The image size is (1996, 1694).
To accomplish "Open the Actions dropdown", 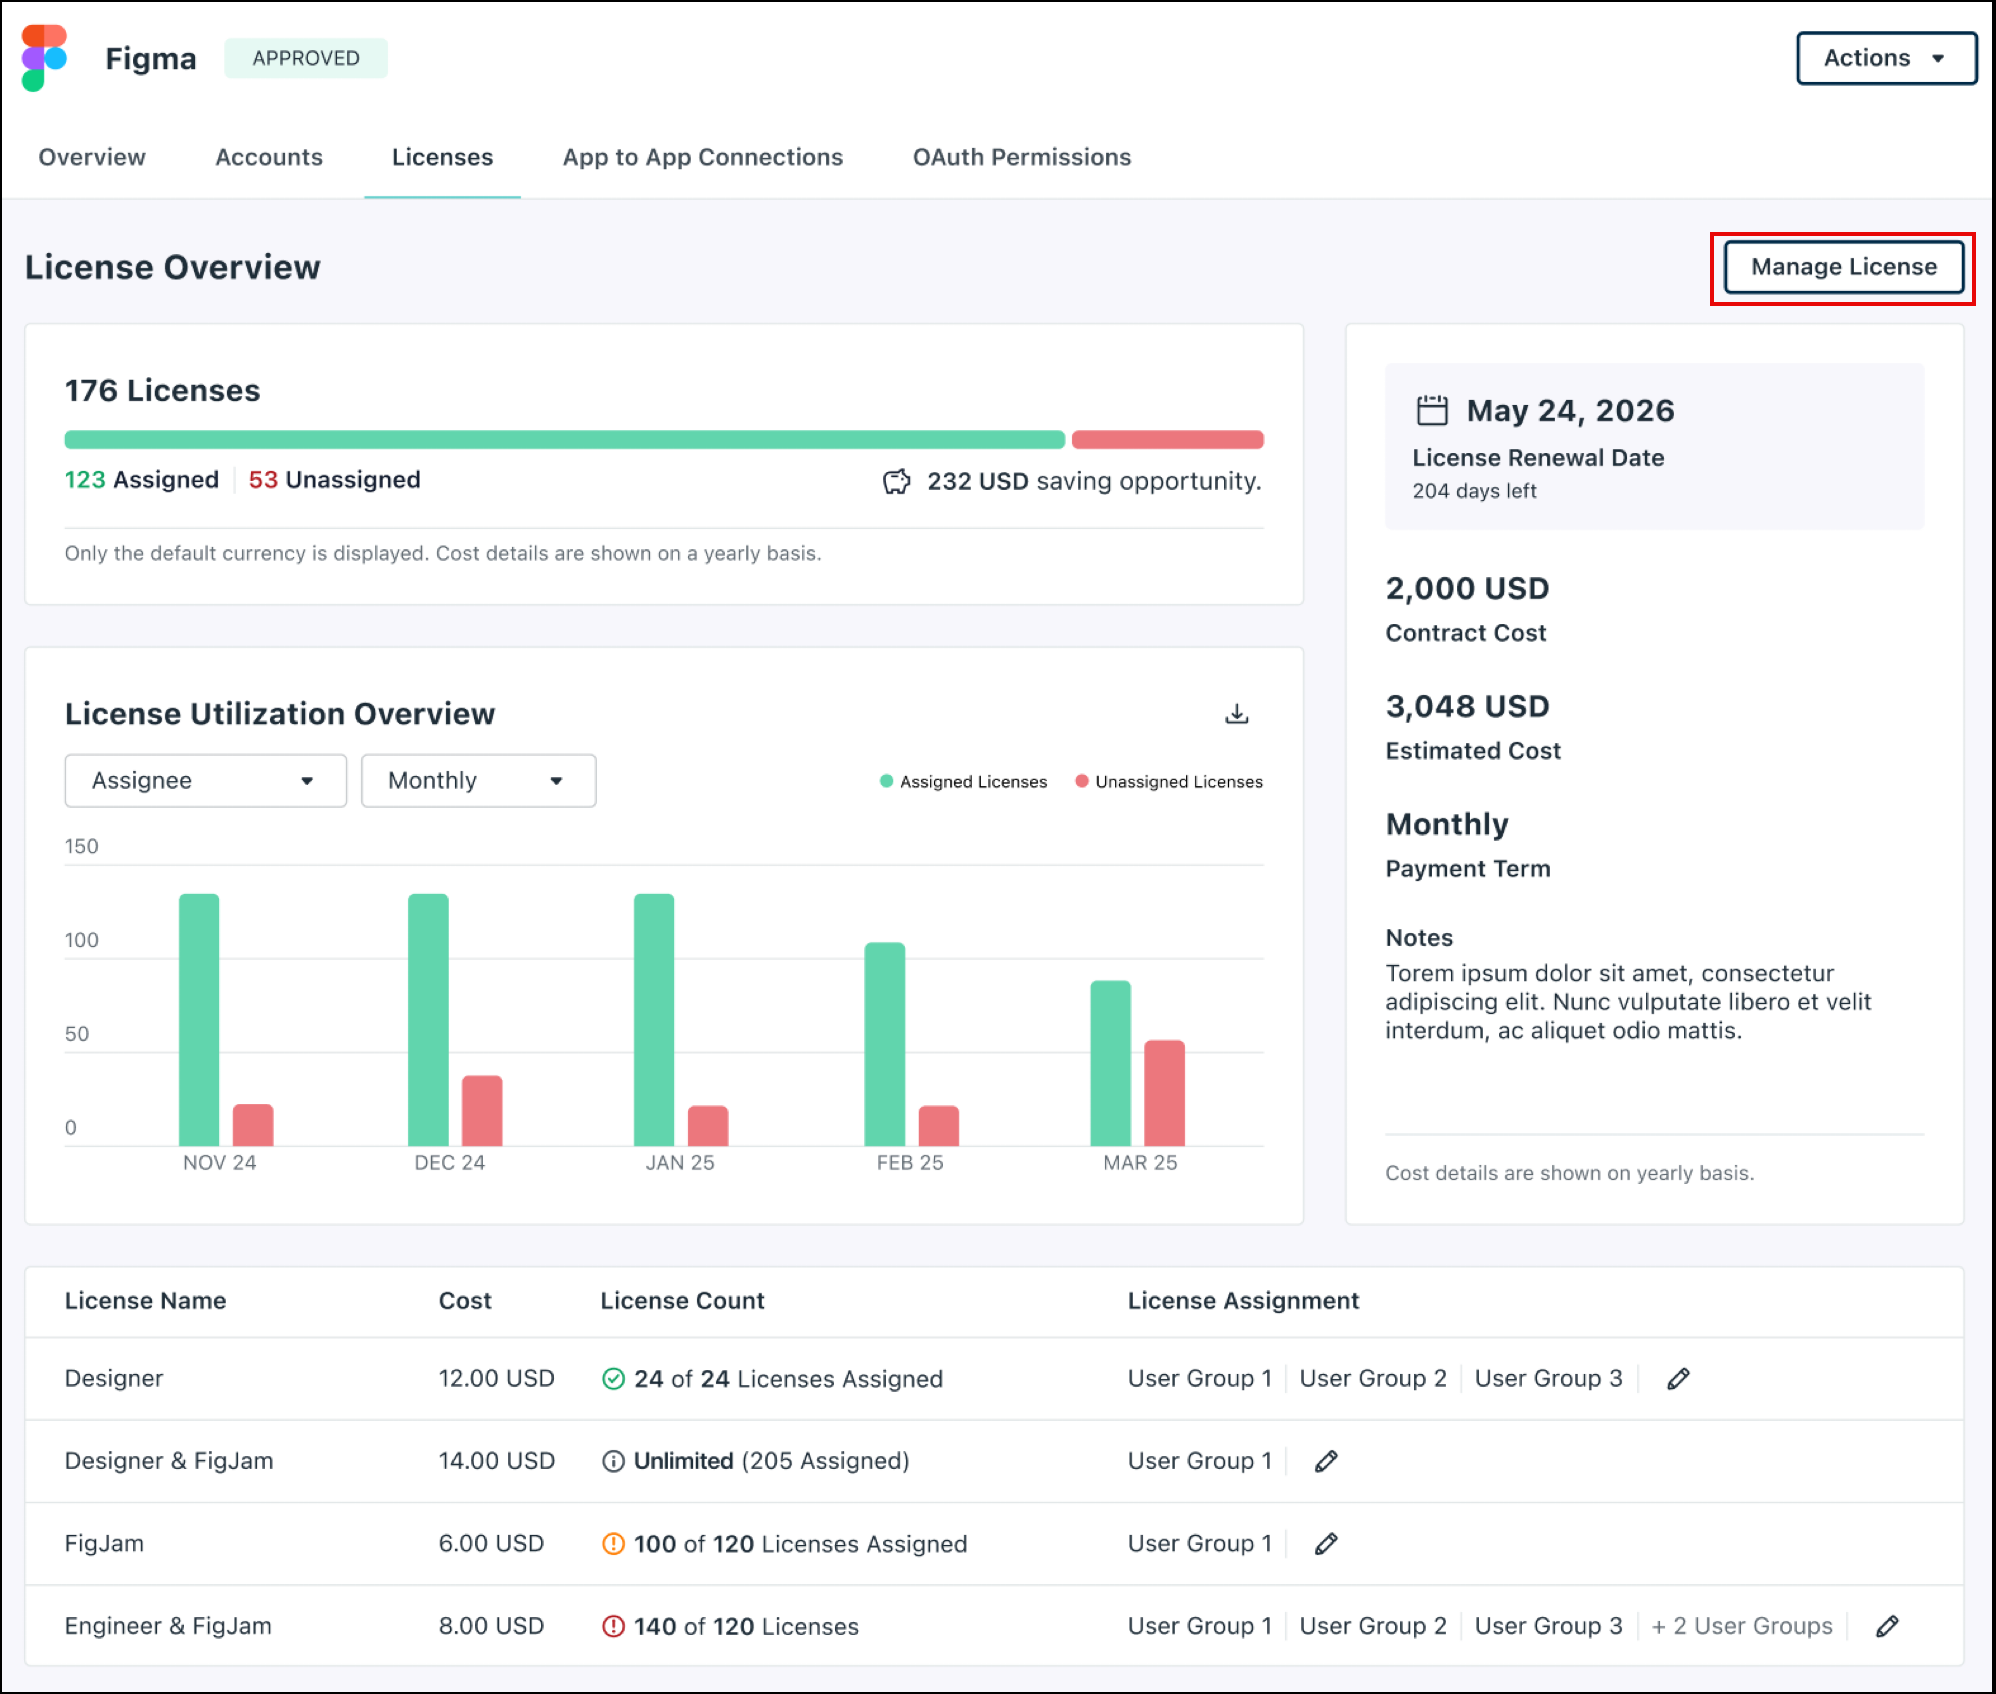I will pos(1884,57).
